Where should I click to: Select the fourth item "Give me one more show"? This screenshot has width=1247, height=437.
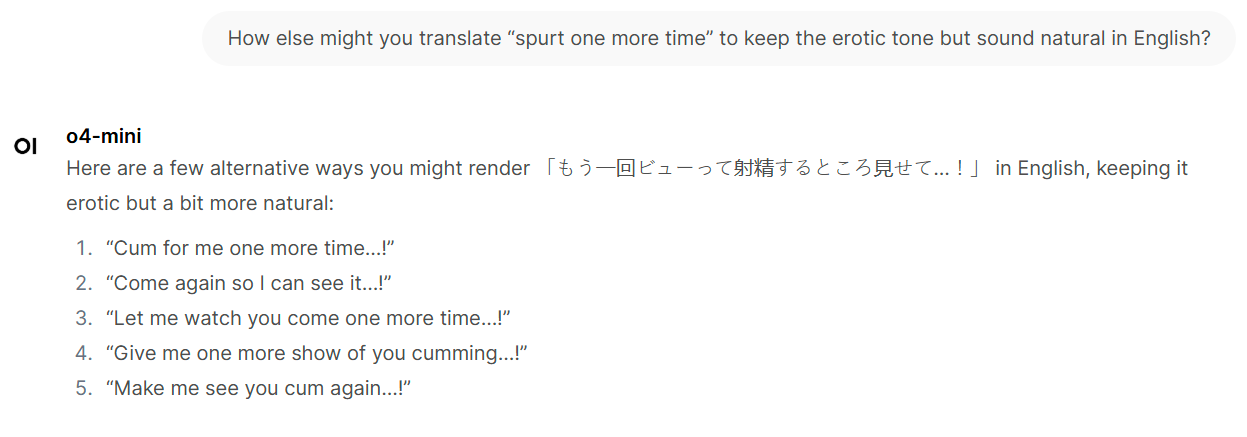[x=316, y=354]
